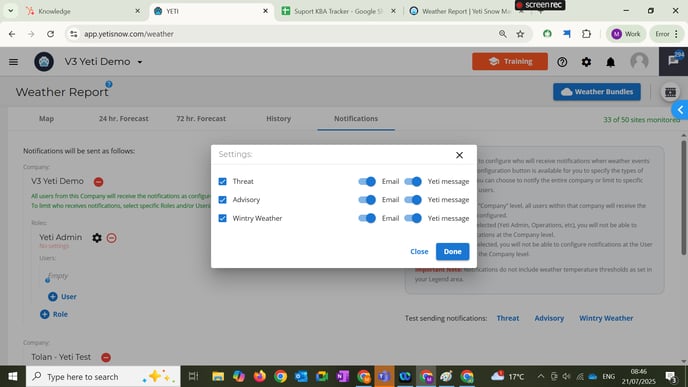Screen dimensions: 688x387
Task: Expand the V3 Yeti Demo company dropdown
Action: click(x=140, y=62)
